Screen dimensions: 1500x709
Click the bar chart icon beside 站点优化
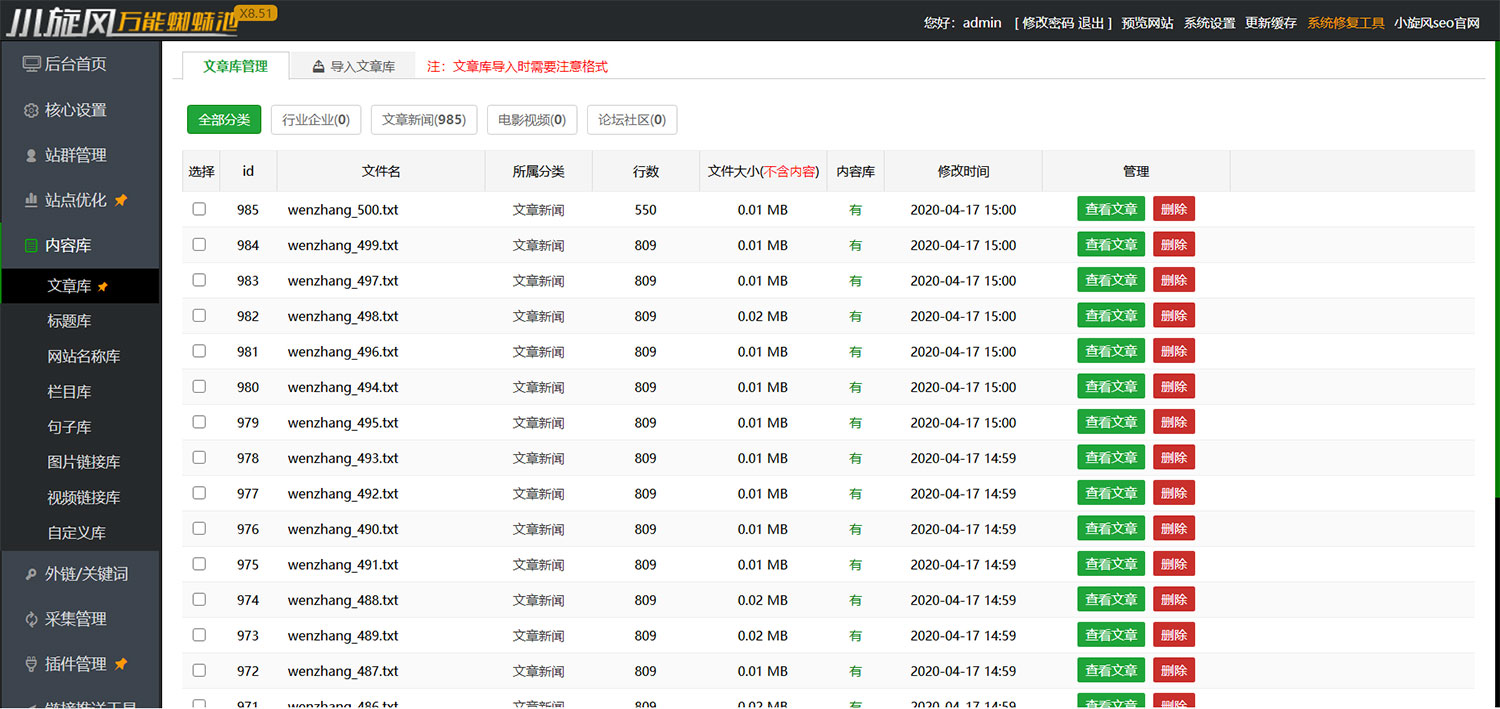click(32, 200)
